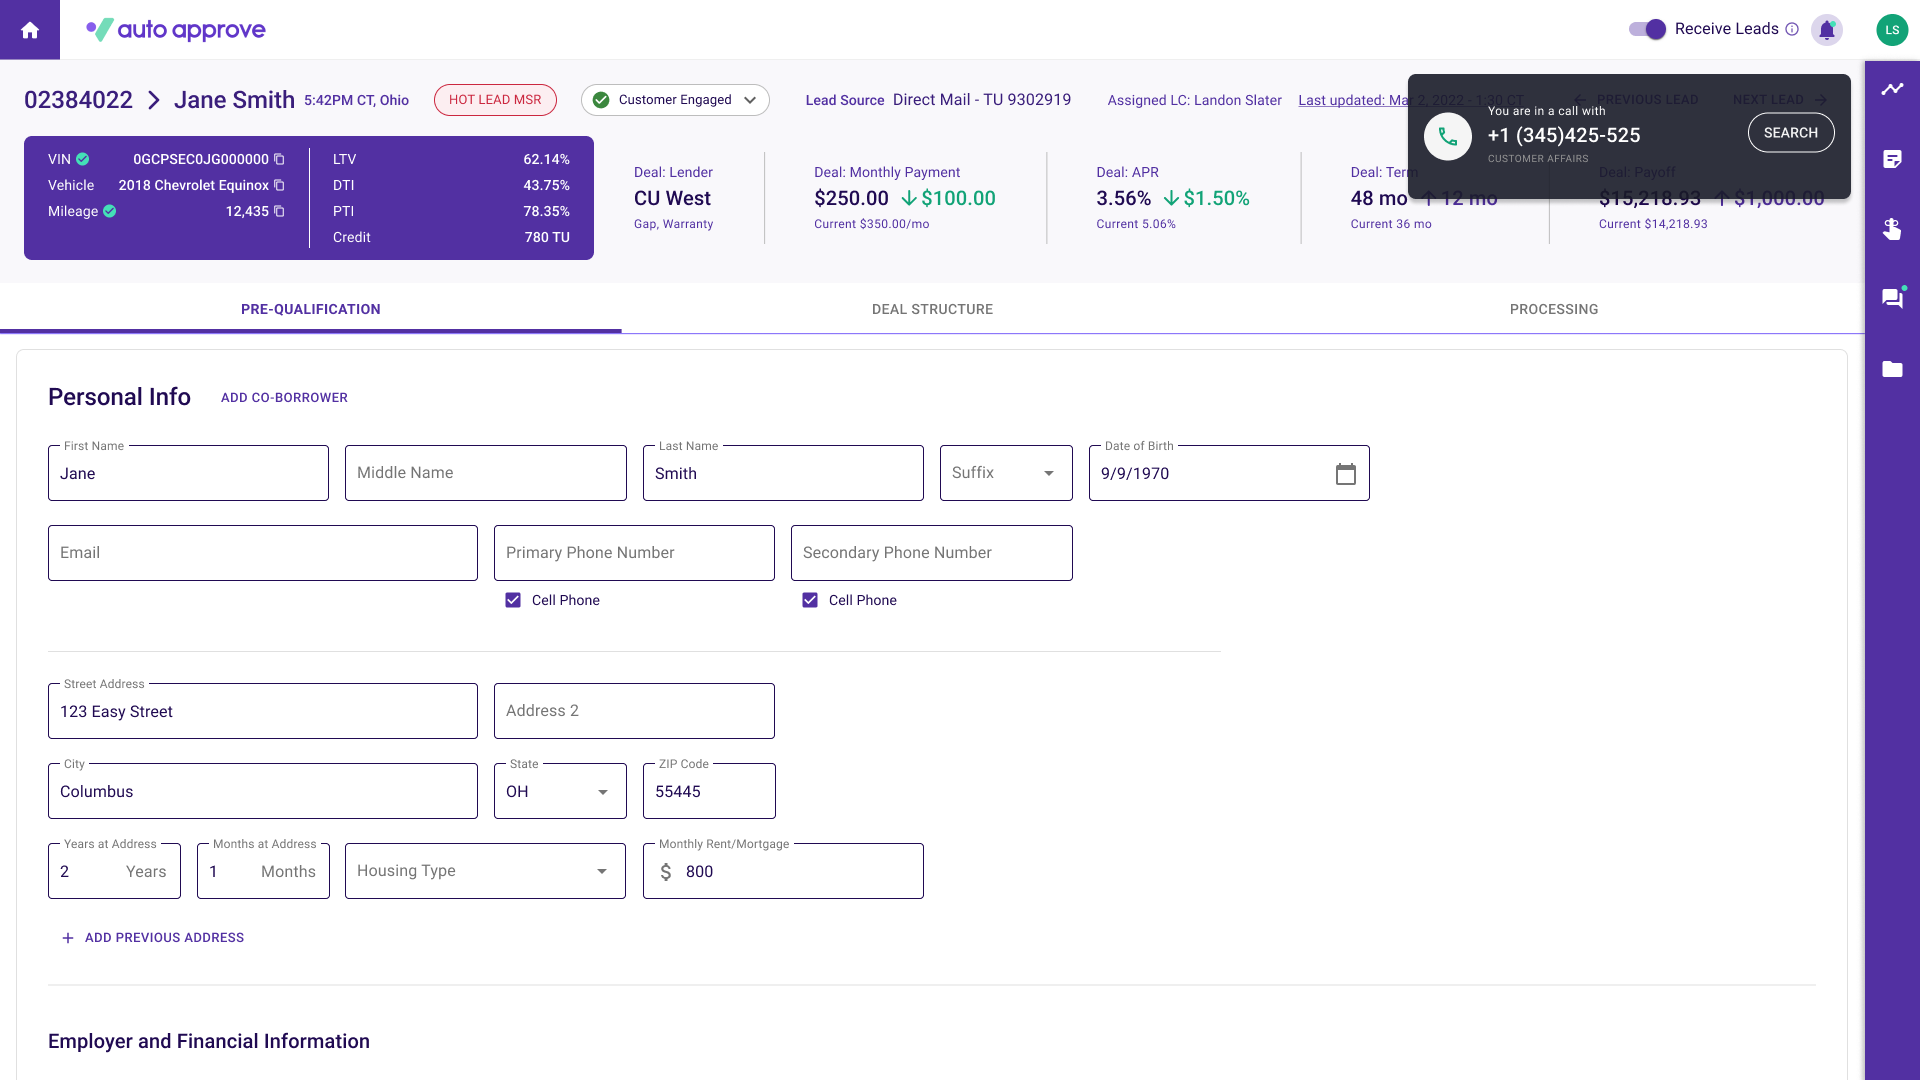
Task: Open the notes sidebar icon
Action: (x=1892, y=159)
